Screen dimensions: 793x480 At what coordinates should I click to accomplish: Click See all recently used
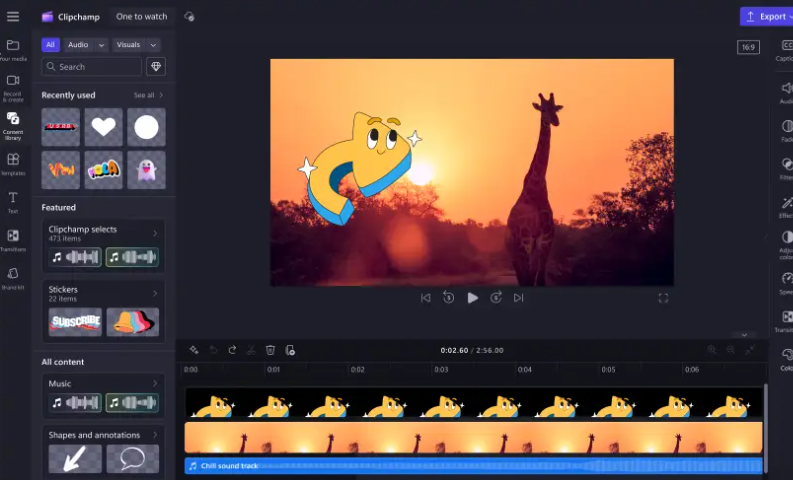pyautogui.click(x=148, y=95)
